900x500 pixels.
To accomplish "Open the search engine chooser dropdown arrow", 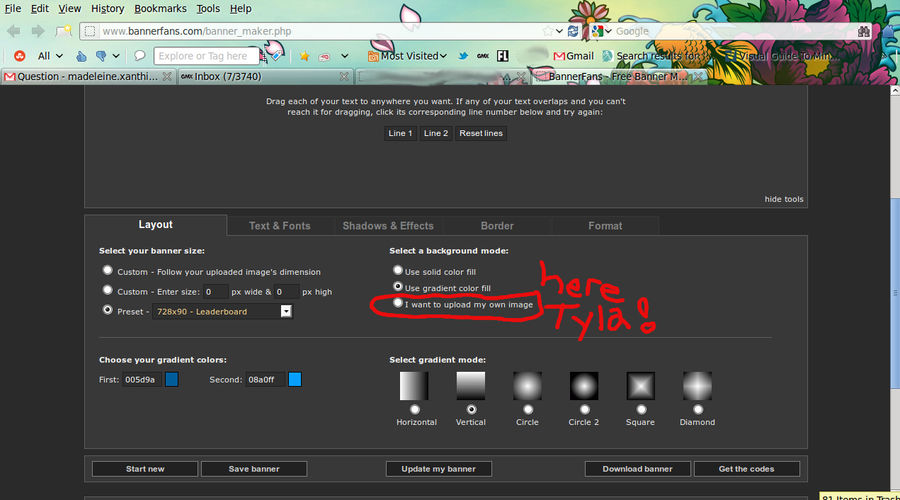I will pyautogui.click(x=608, y=31).
